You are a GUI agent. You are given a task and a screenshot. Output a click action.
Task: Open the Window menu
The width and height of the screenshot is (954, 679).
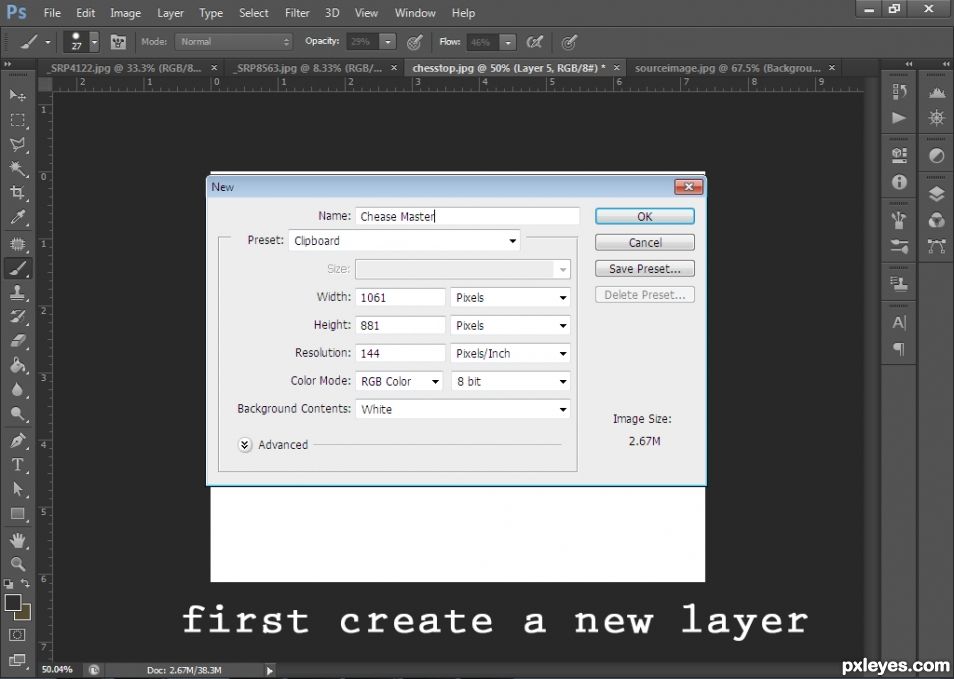click(415, 13)
